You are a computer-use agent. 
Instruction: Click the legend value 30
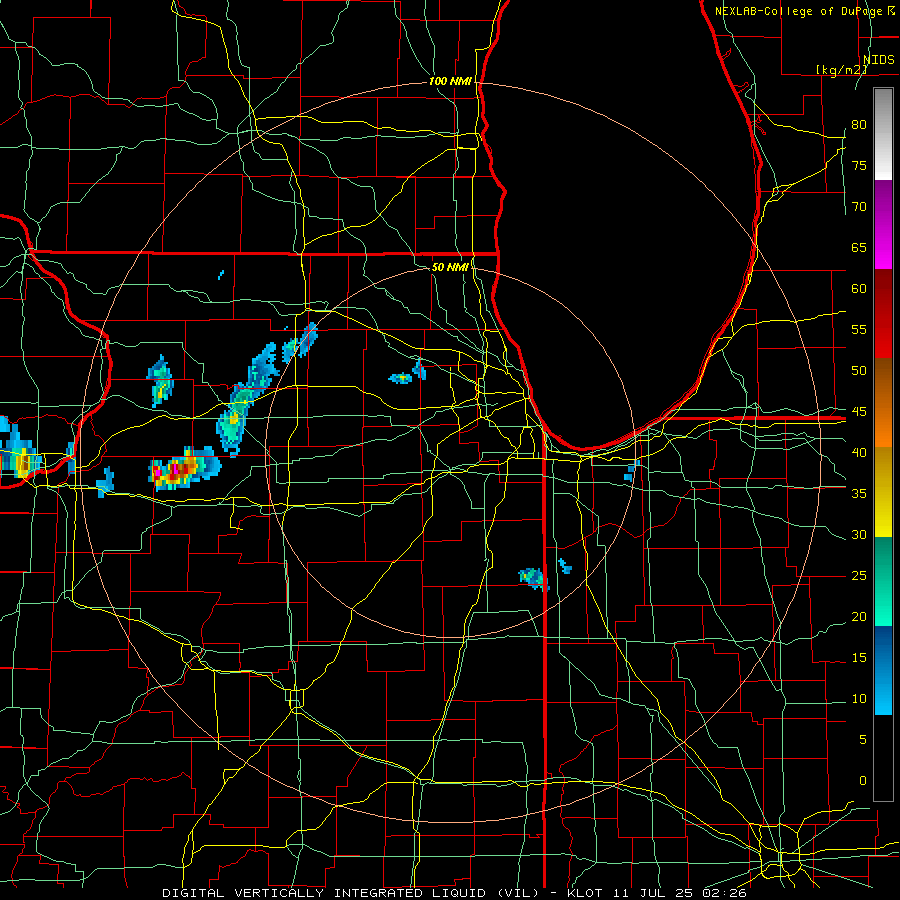(x=859, y=534)
